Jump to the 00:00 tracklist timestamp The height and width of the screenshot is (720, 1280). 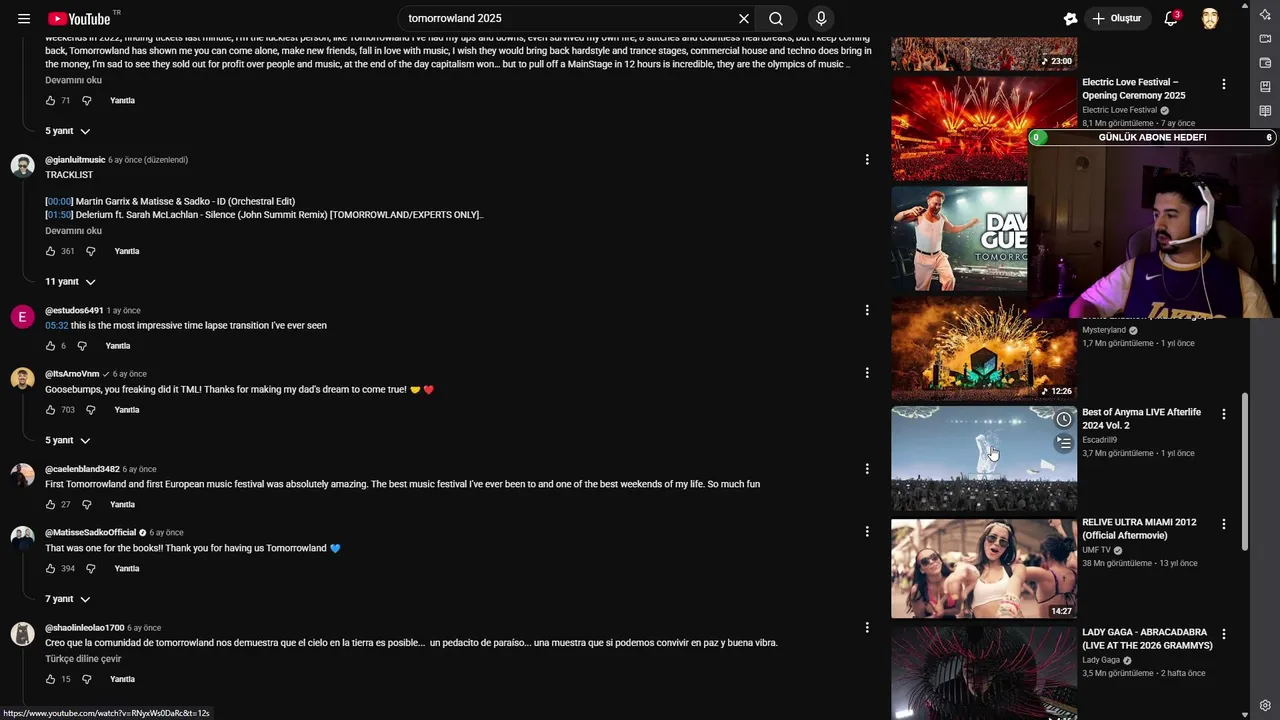(x=59, y=202)
